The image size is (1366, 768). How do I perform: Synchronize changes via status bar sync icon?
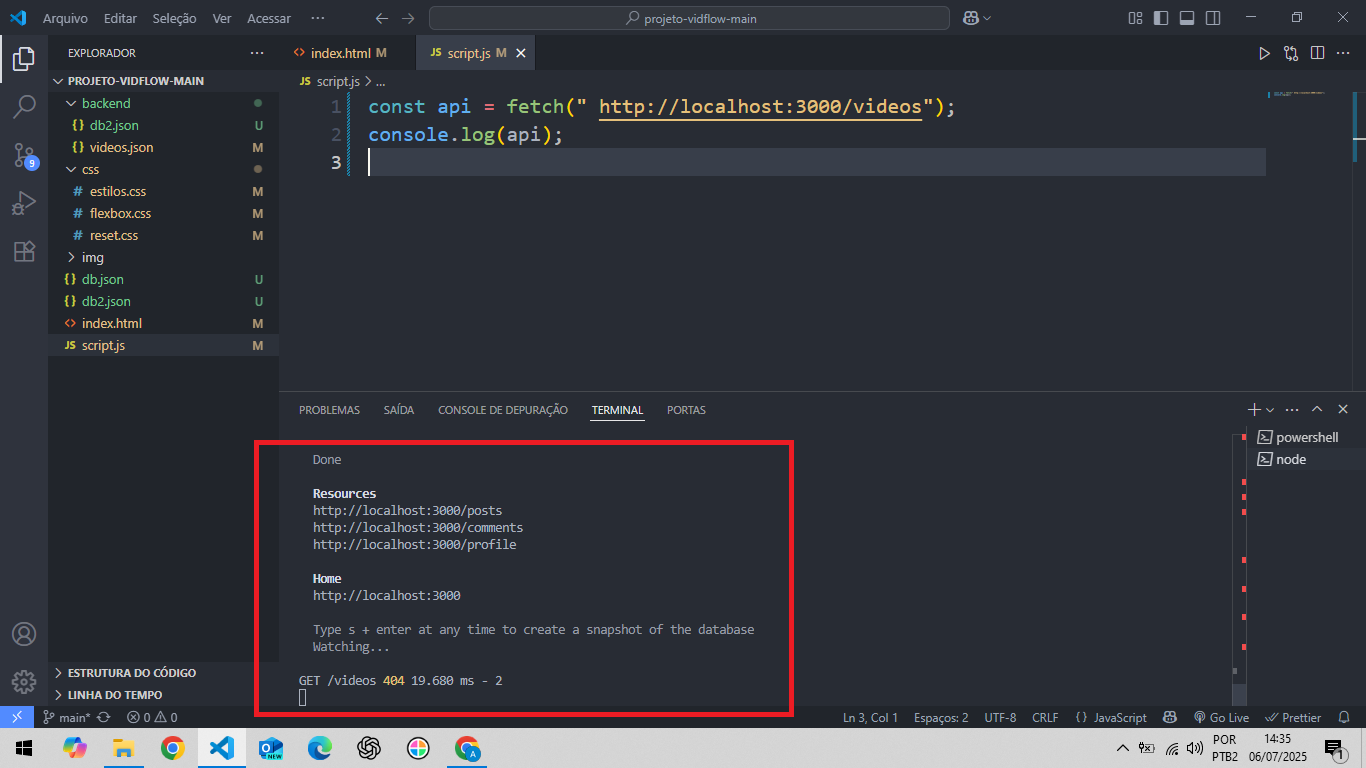click(103, 717)
